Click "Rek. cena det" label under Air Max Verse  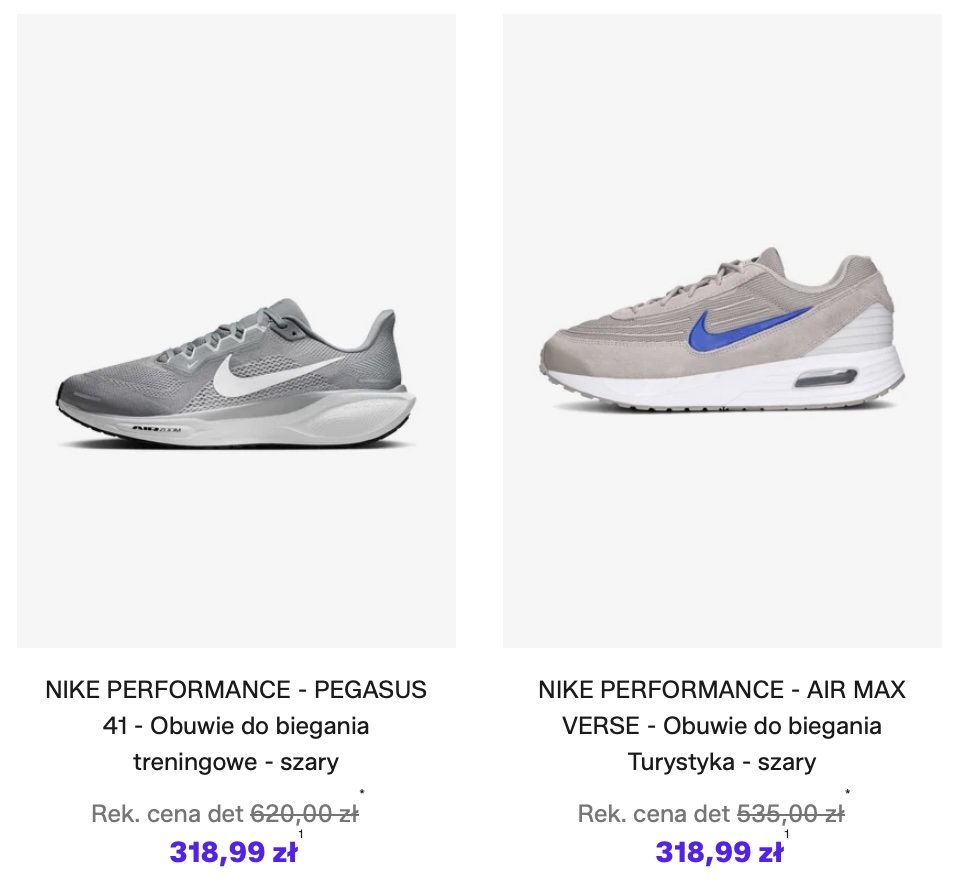tap(654, 814)
